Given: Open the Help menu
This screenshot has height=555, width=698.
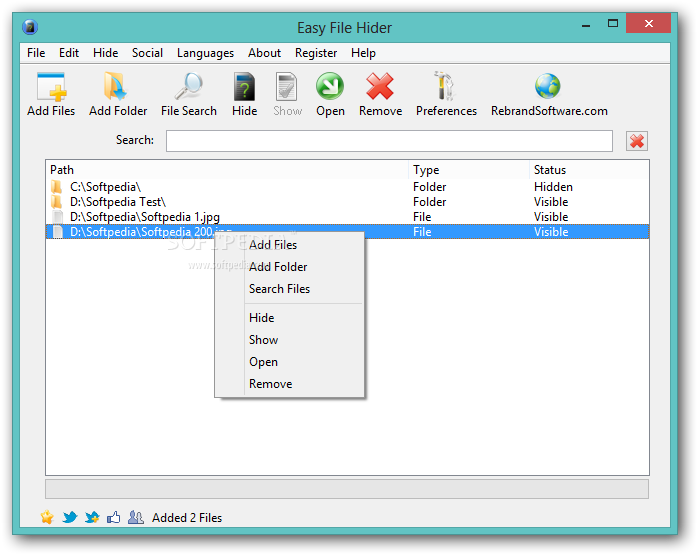Looking at the screenshot, I should pos(363,53).
